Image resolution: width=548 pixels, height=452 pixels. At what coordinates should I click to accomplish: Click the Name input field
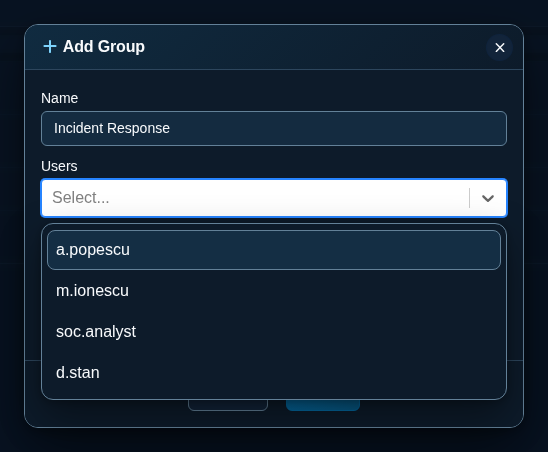tap(274, 128)
